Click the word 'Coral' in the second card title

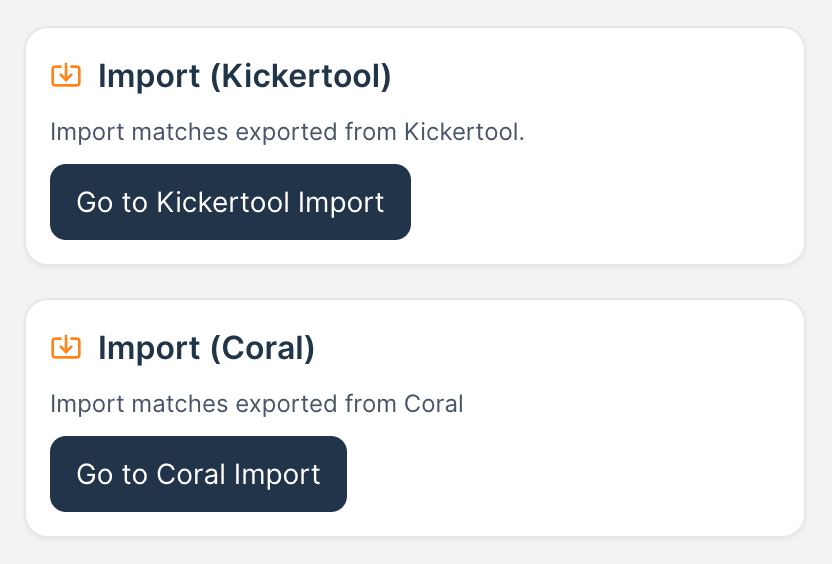(x=262, y=348)
